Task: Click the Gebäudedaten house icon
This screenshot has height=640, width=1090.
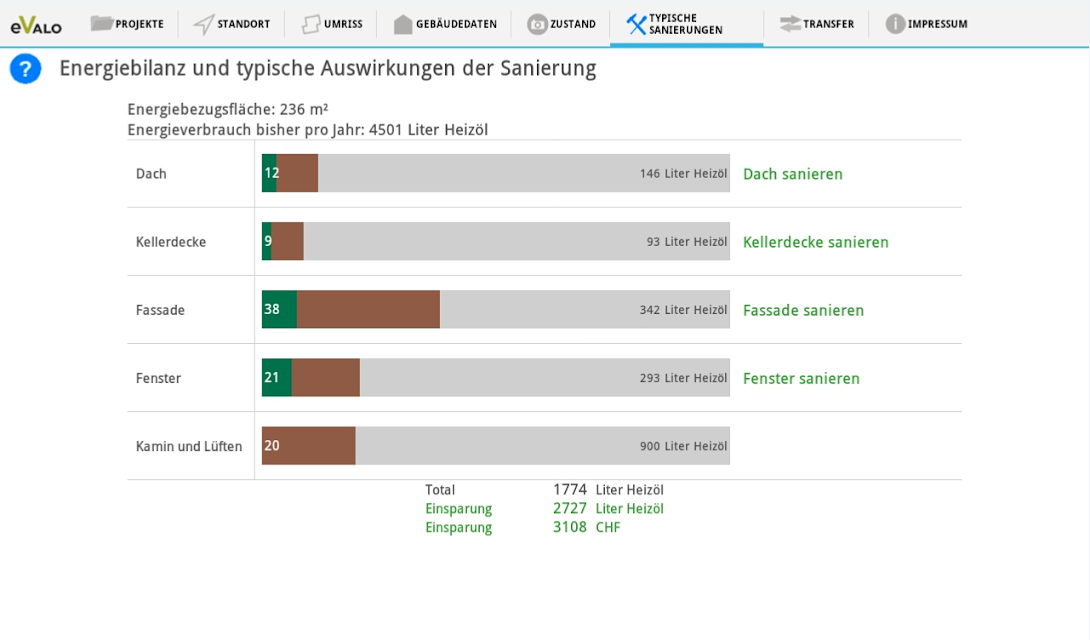Action: click(x=403, y=24)
